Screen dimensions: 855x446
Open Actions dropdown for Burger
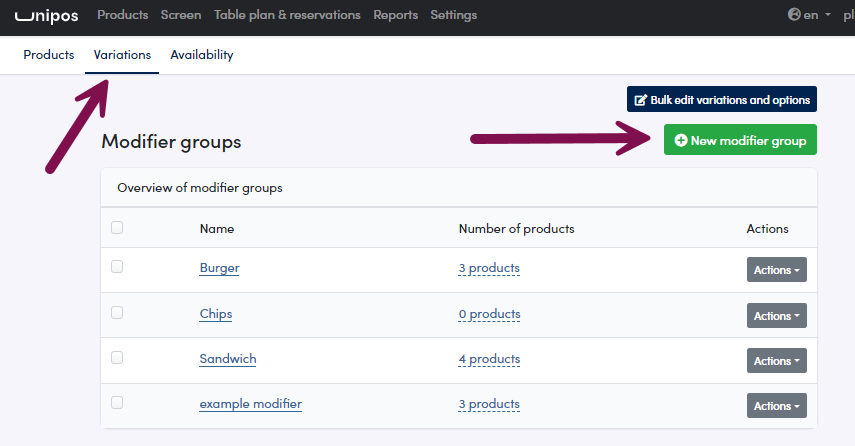coord(776,270)
